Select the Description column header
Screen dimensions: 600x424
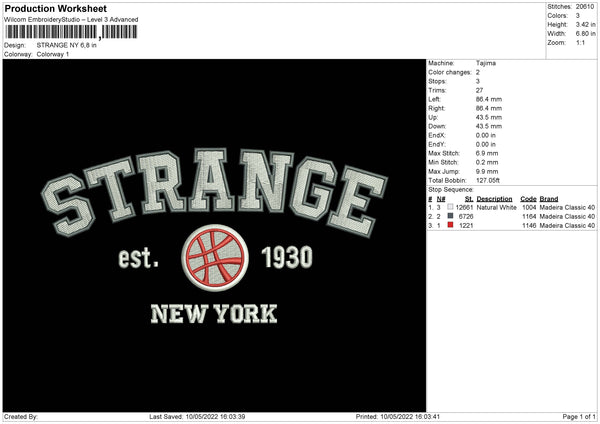[x=494, y=199]
